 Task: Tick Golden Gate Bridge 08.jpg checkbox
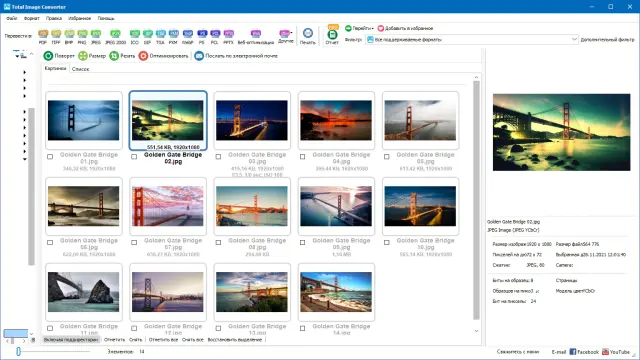(218, 242)
